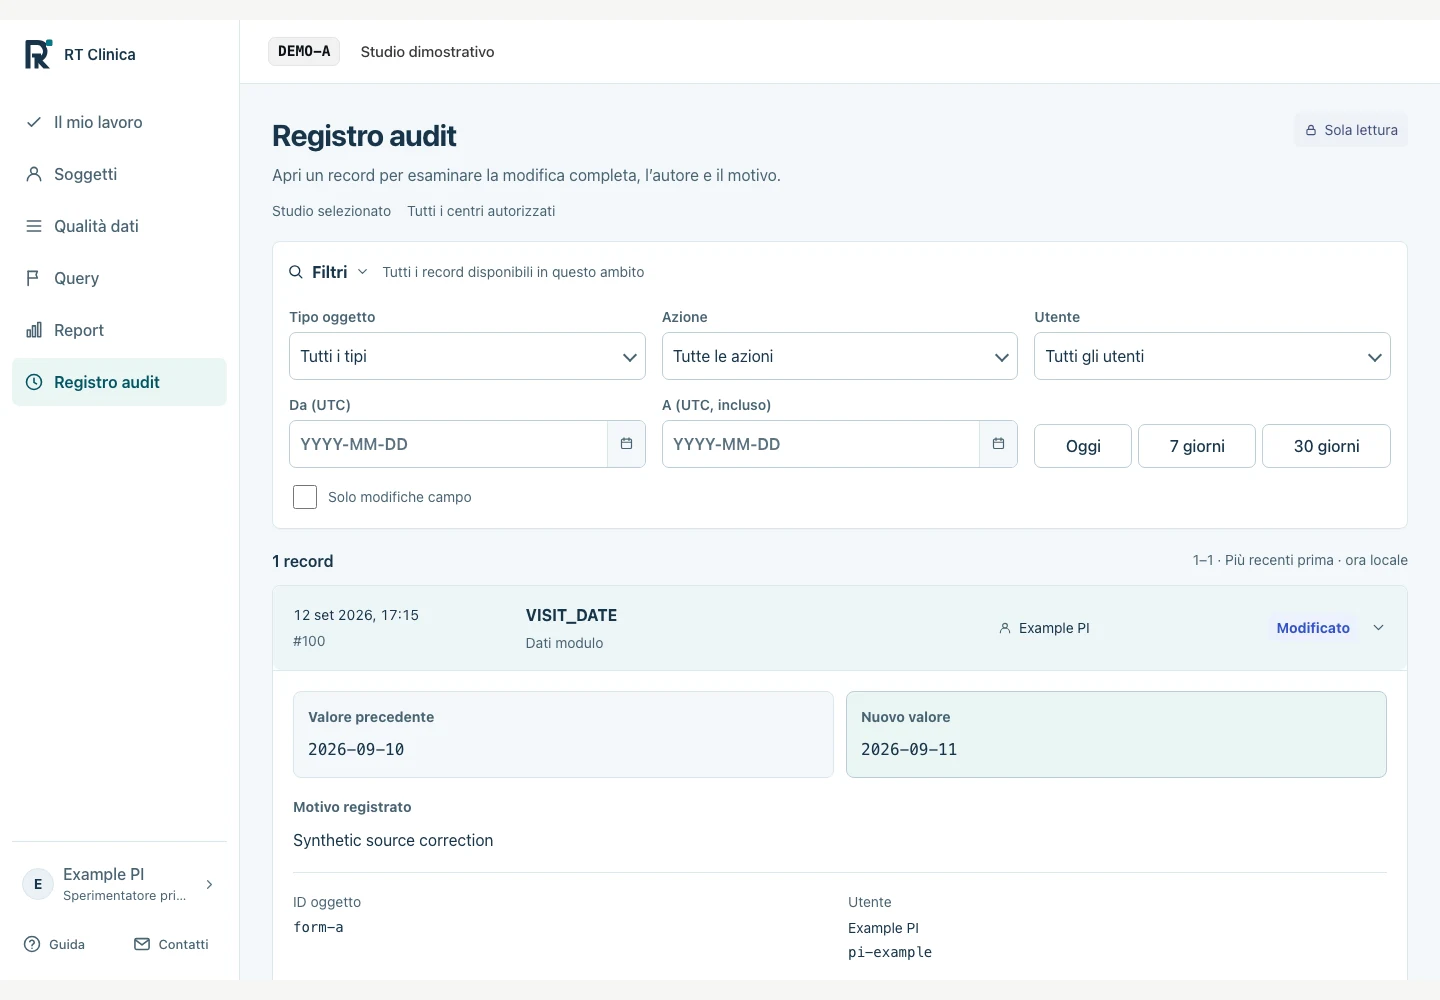Click the flag icon beside Query
The image size is (1440, 1000).
[34, 278]
